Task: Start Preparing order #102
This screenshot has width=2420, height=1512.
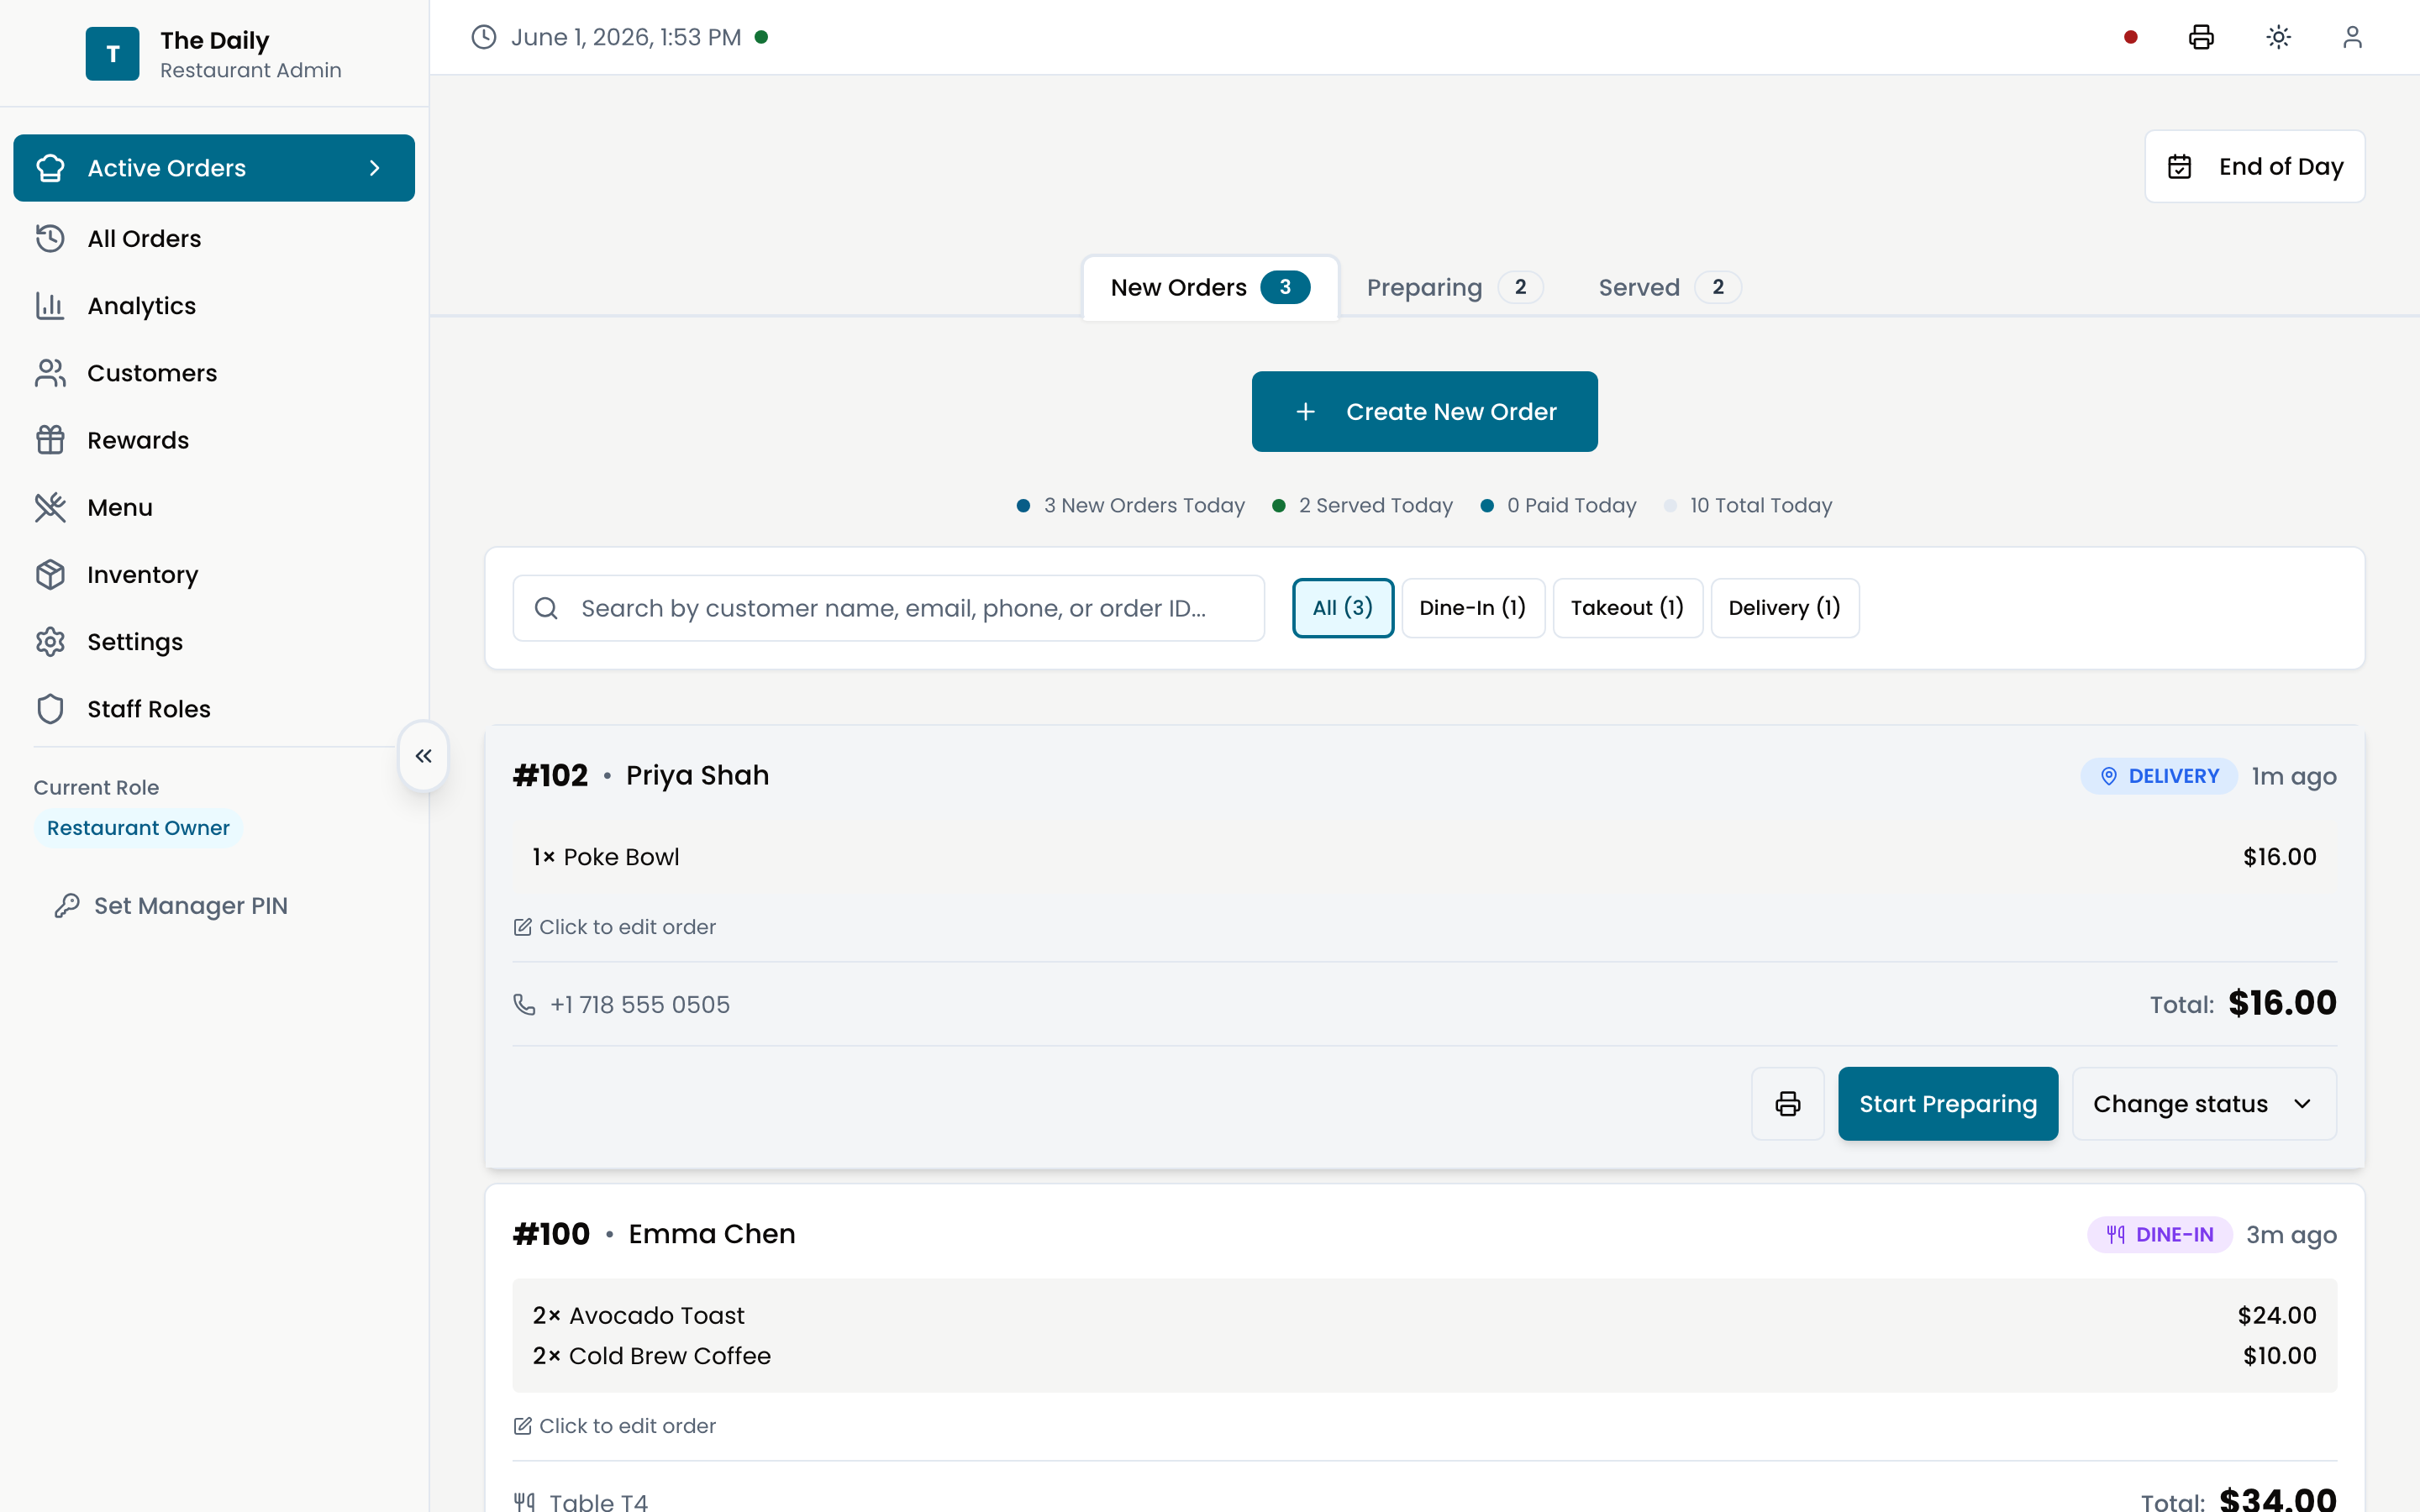Action: tap(1947, 1103)
